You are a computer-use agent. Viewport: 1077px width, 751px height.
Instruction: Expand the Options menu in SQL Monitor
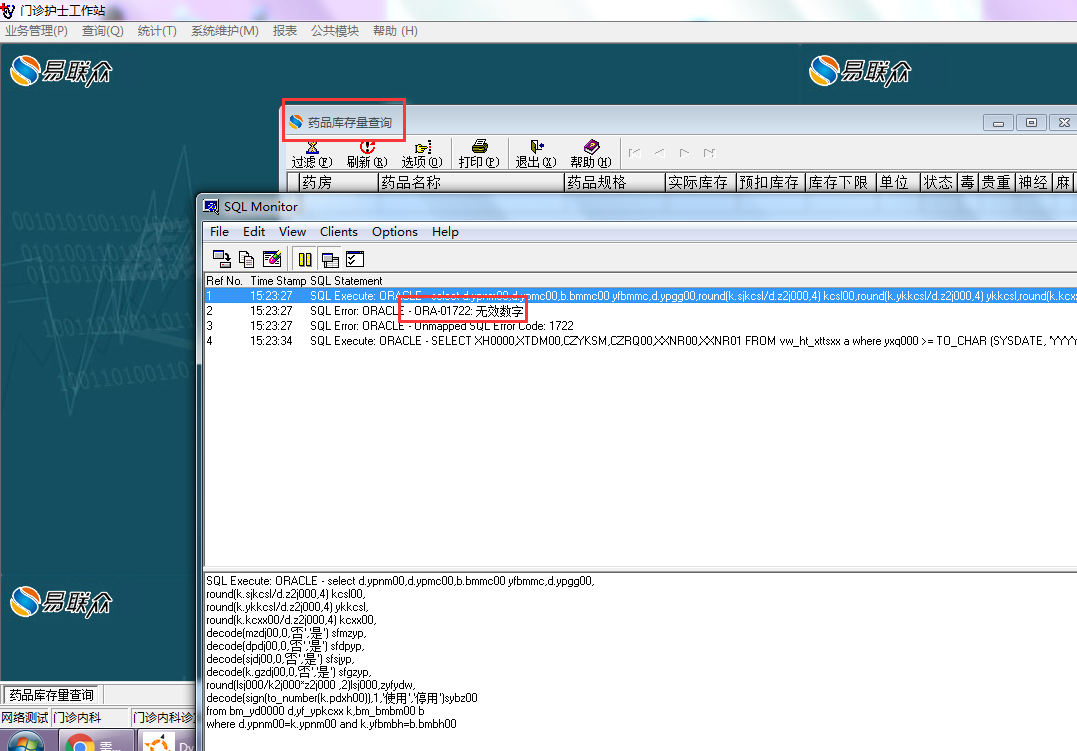(x=395, y=231)
